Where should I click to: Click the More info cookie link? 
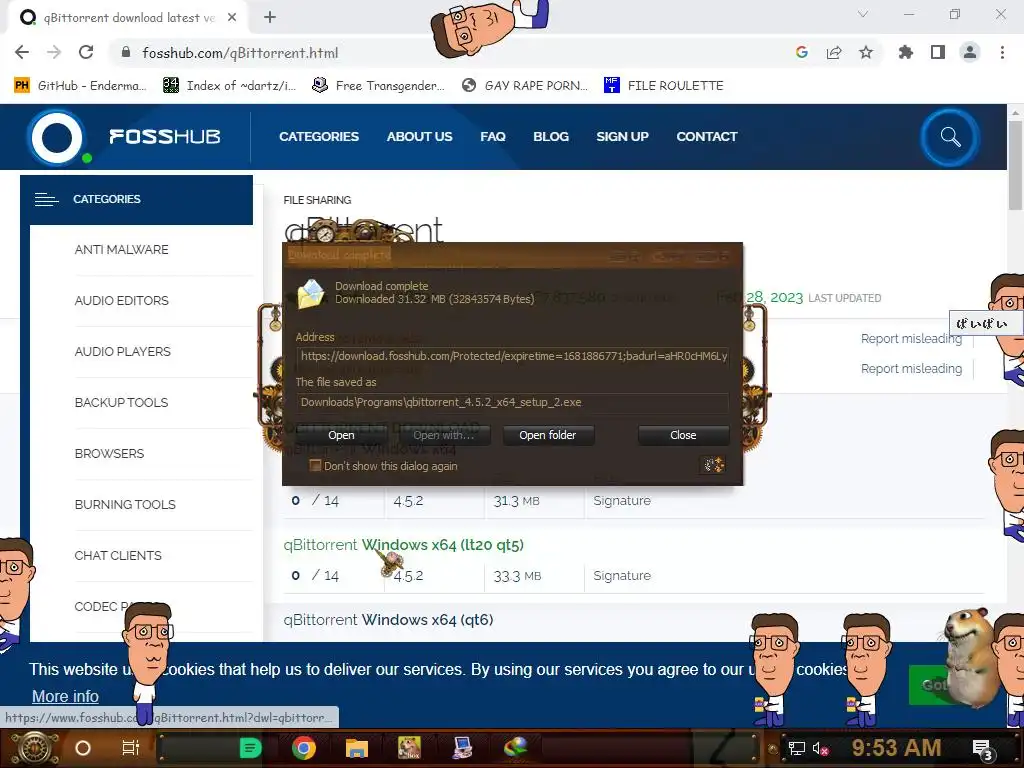[x=65, y=696]
